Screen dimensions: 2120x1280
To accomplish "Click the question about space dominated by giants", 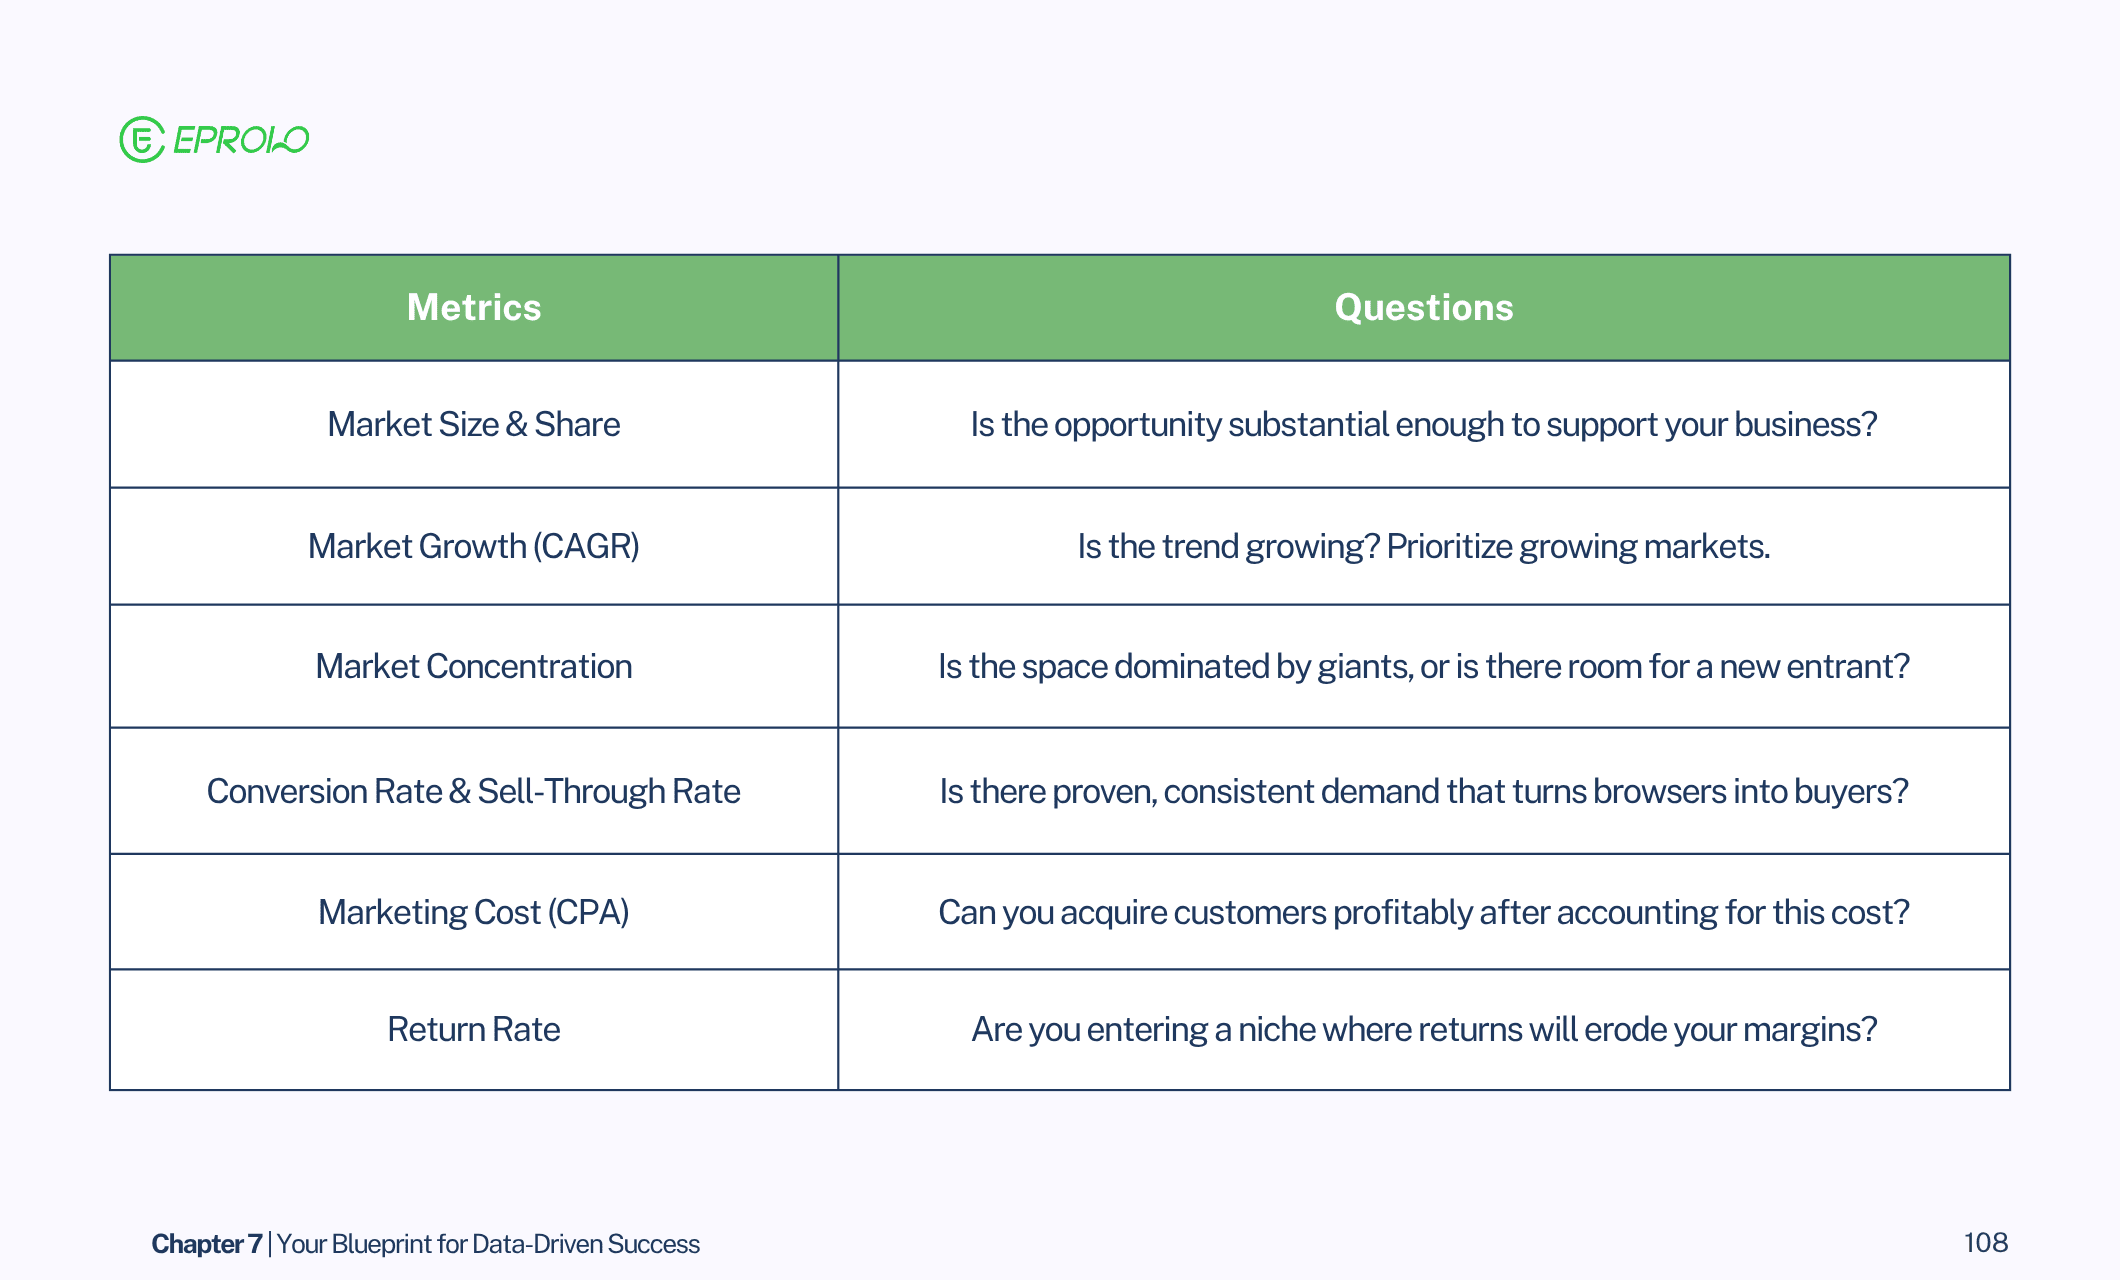I will tap(1423, 667).
